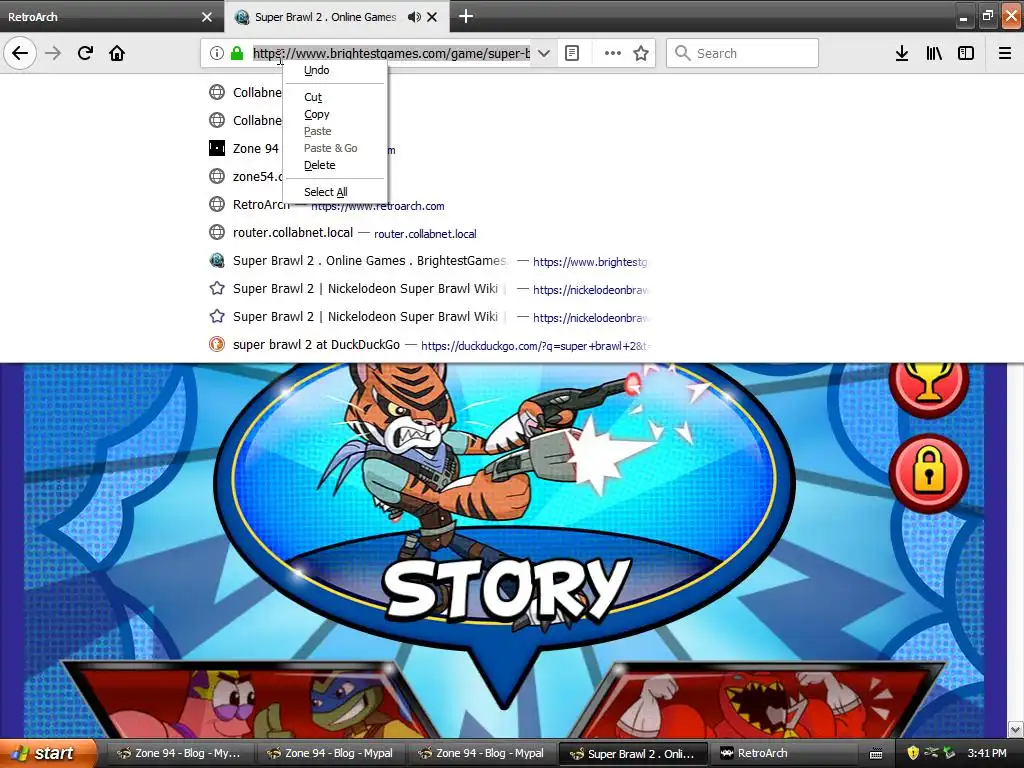Image resolution: width=1024 pixels, height=768 pixels.
Task: Click the green padlock security icon
Action: click(x=237, y=53)
